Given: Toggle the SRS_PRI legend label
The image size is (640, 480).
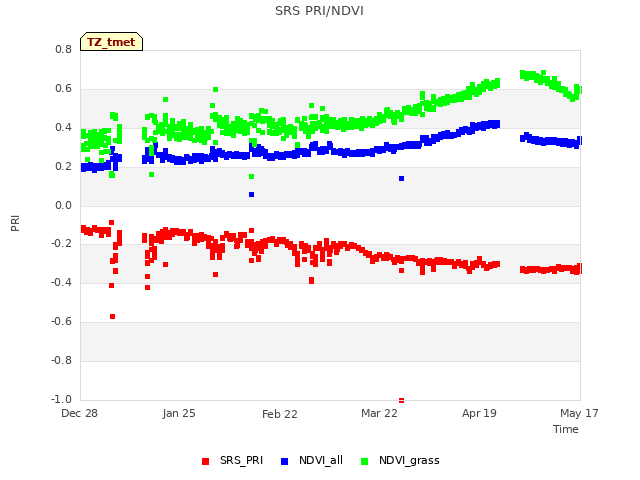Looking at the screenshot, I should pyautogui.click(x=241, y=460).
